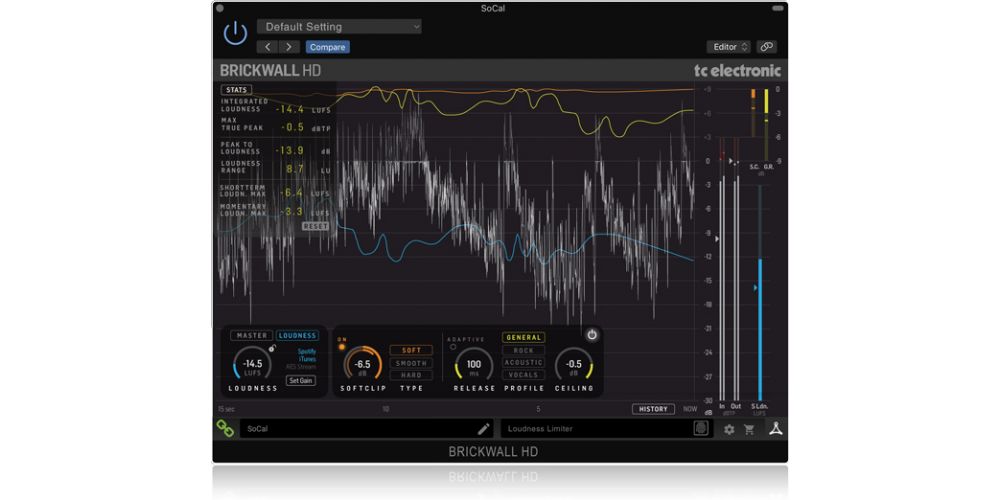
Task: Click the In level meter bar
Action: 722,289
